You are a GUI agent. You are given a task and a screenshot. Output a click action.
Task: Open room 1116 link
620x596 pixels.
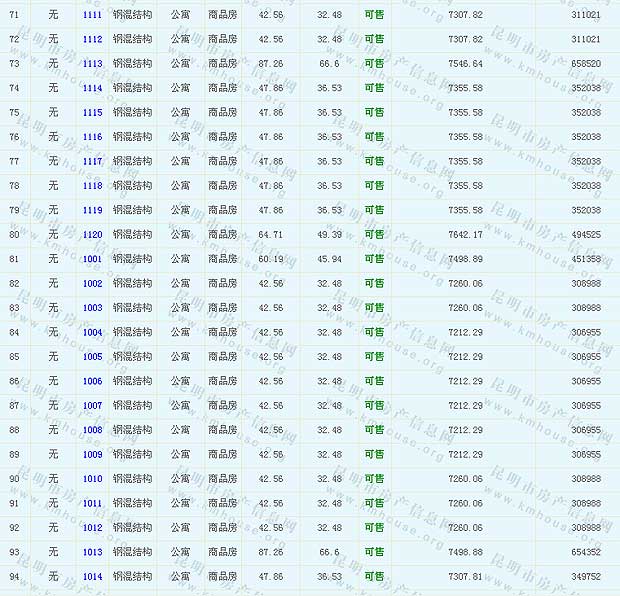[x=92, y=137]
